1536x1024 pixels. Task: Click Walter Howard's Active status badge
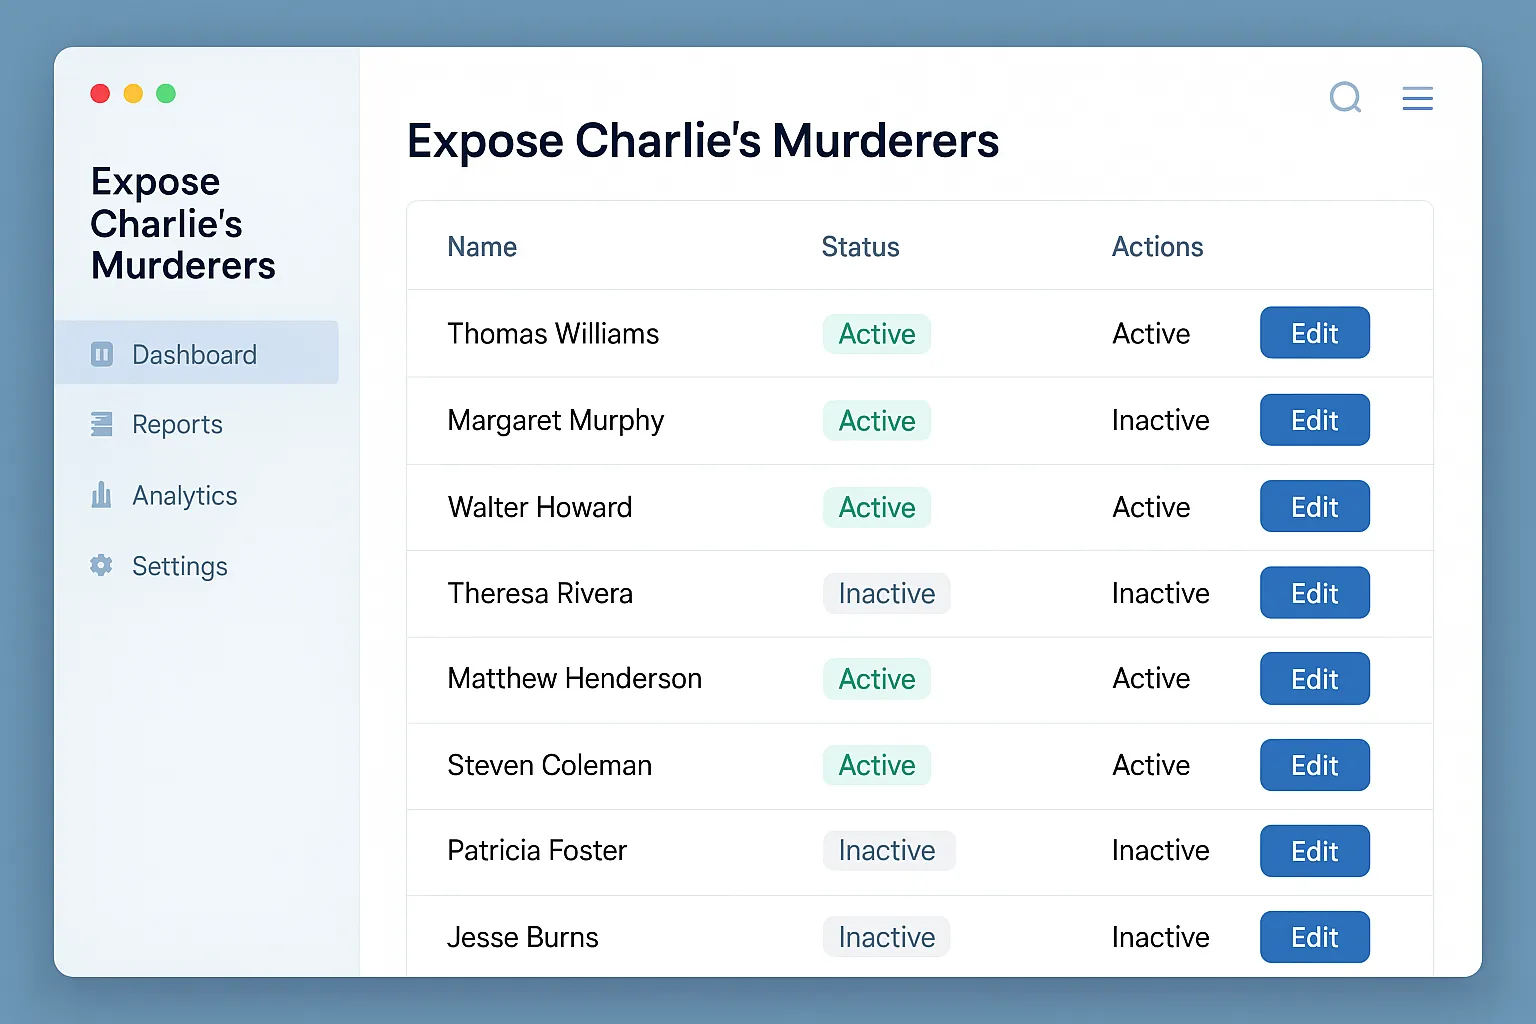coord(877,507)
